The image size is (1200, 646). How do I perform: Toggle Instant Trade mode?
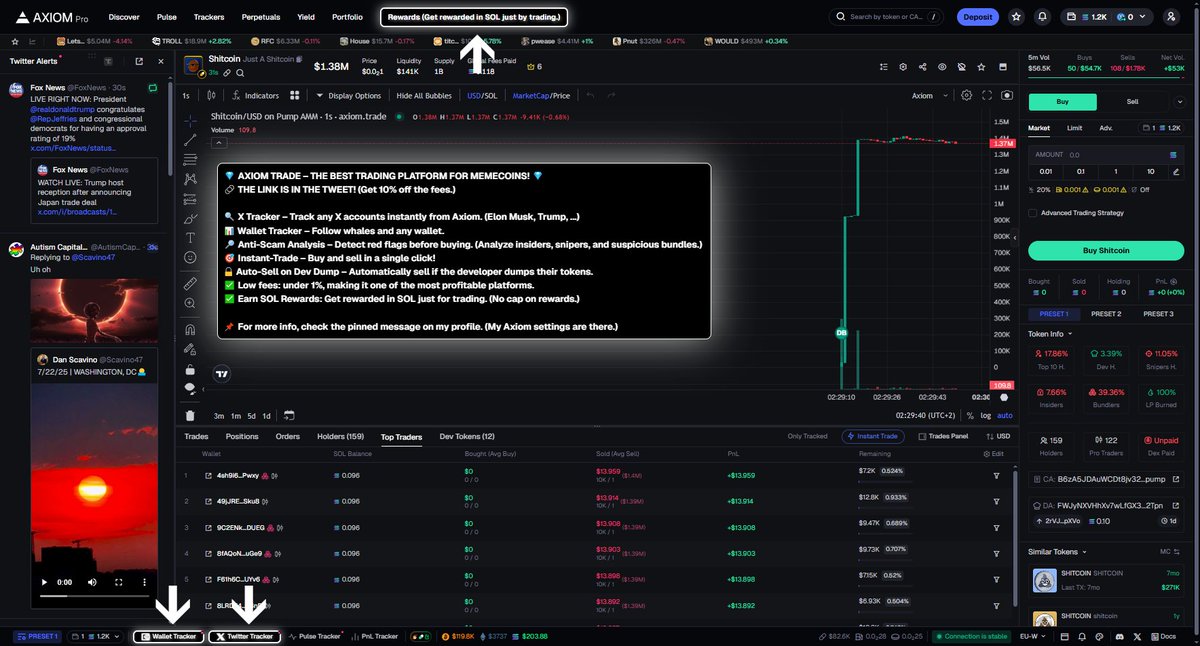[x=875, y=437]
